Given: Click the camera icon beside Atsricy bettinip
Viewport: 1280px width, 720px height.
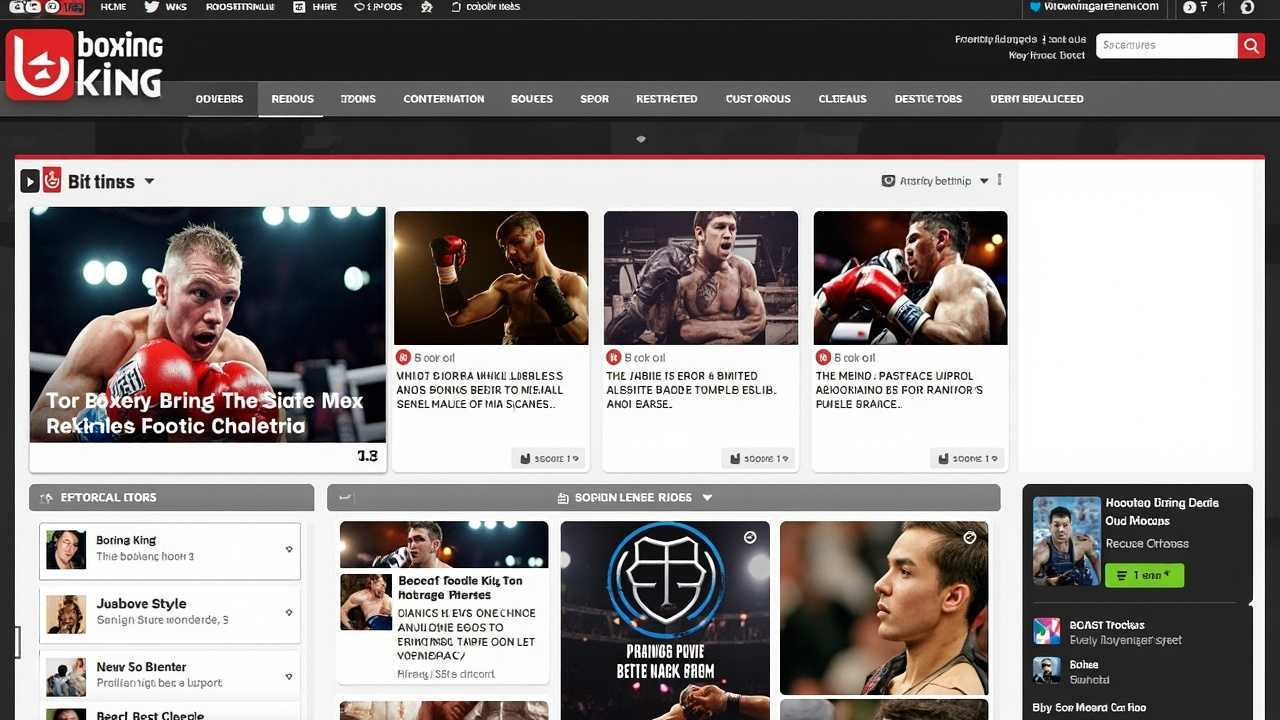Looking at the screenshot, I should click(x=888, y=181).
